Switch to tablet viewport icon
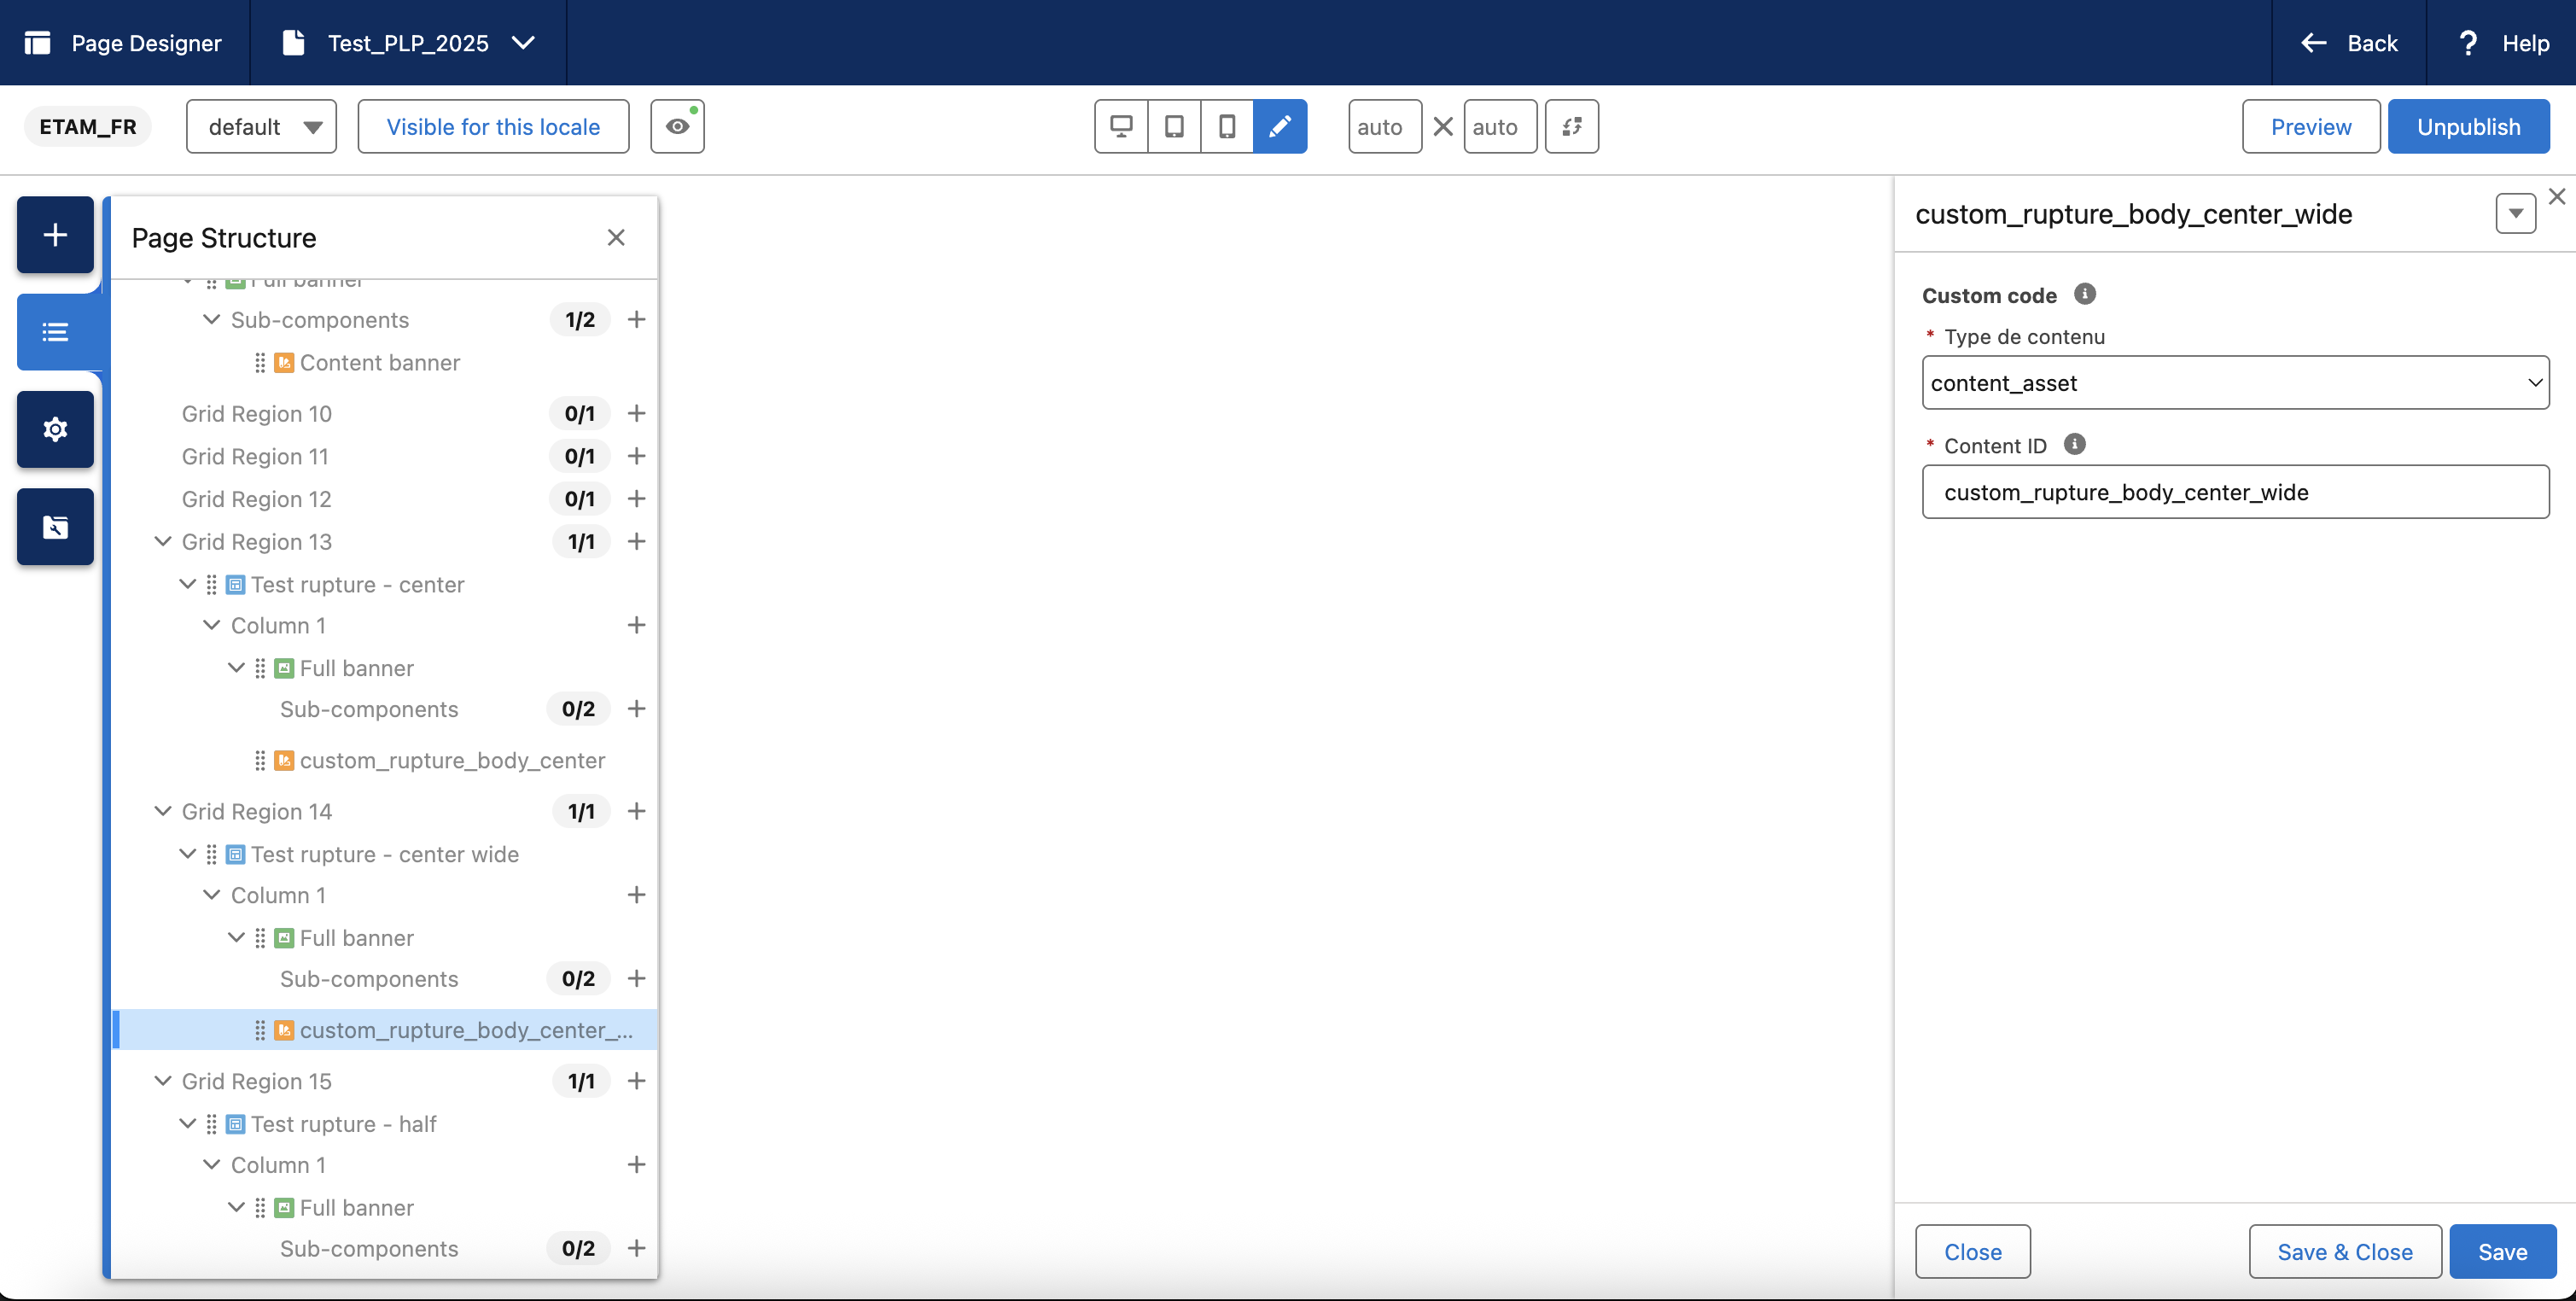This screenshot has width=2576, height=1301. point(1174,127)
